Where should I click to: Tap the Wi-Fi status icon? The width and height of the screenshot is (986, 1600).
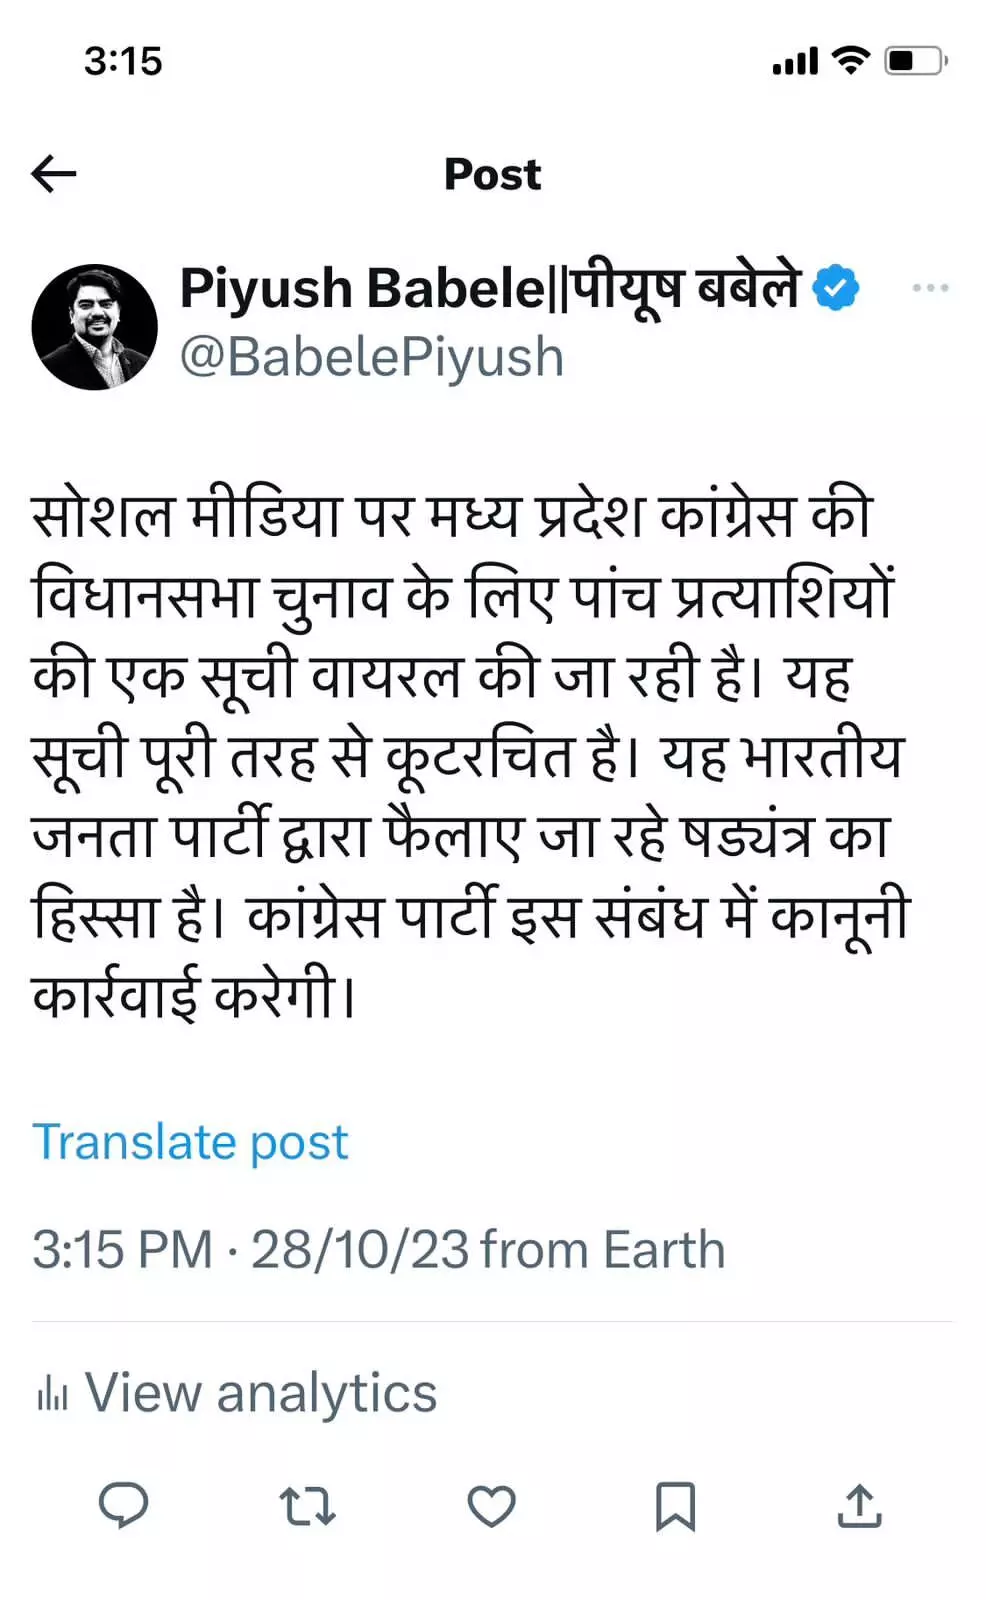coord(851,61)
